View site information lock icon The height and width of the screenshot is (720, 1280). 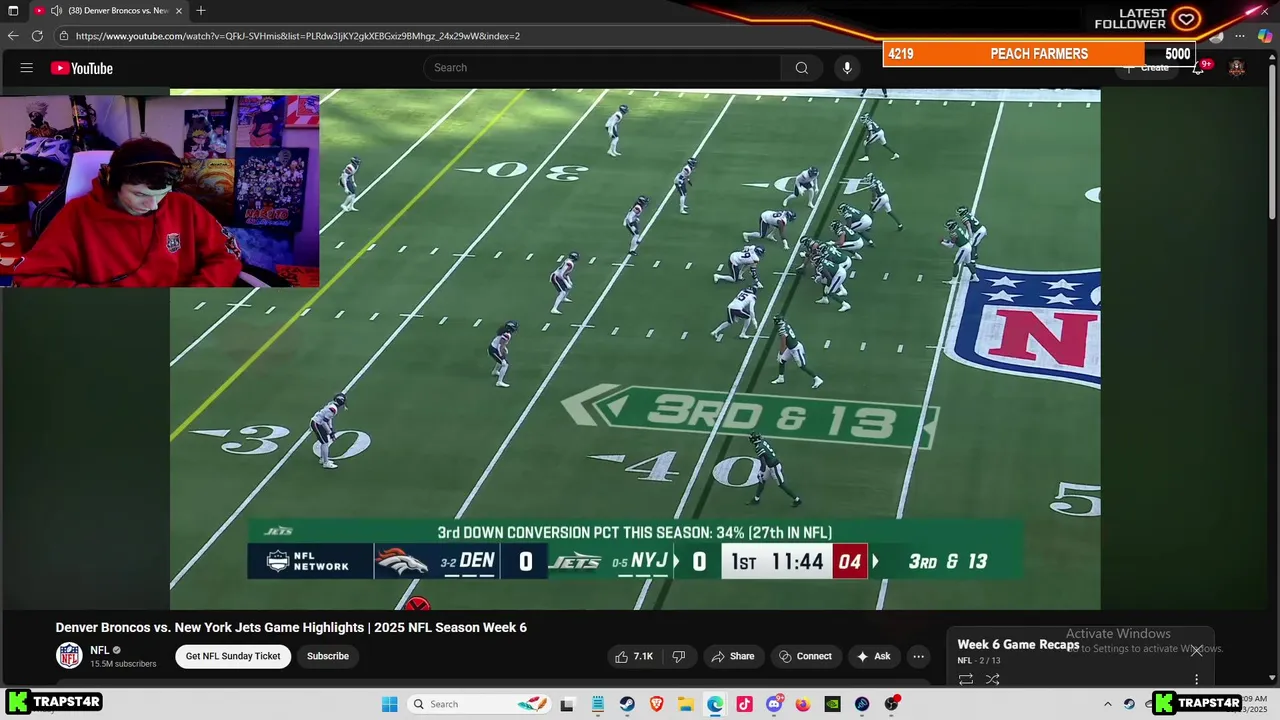pos(64,36)
